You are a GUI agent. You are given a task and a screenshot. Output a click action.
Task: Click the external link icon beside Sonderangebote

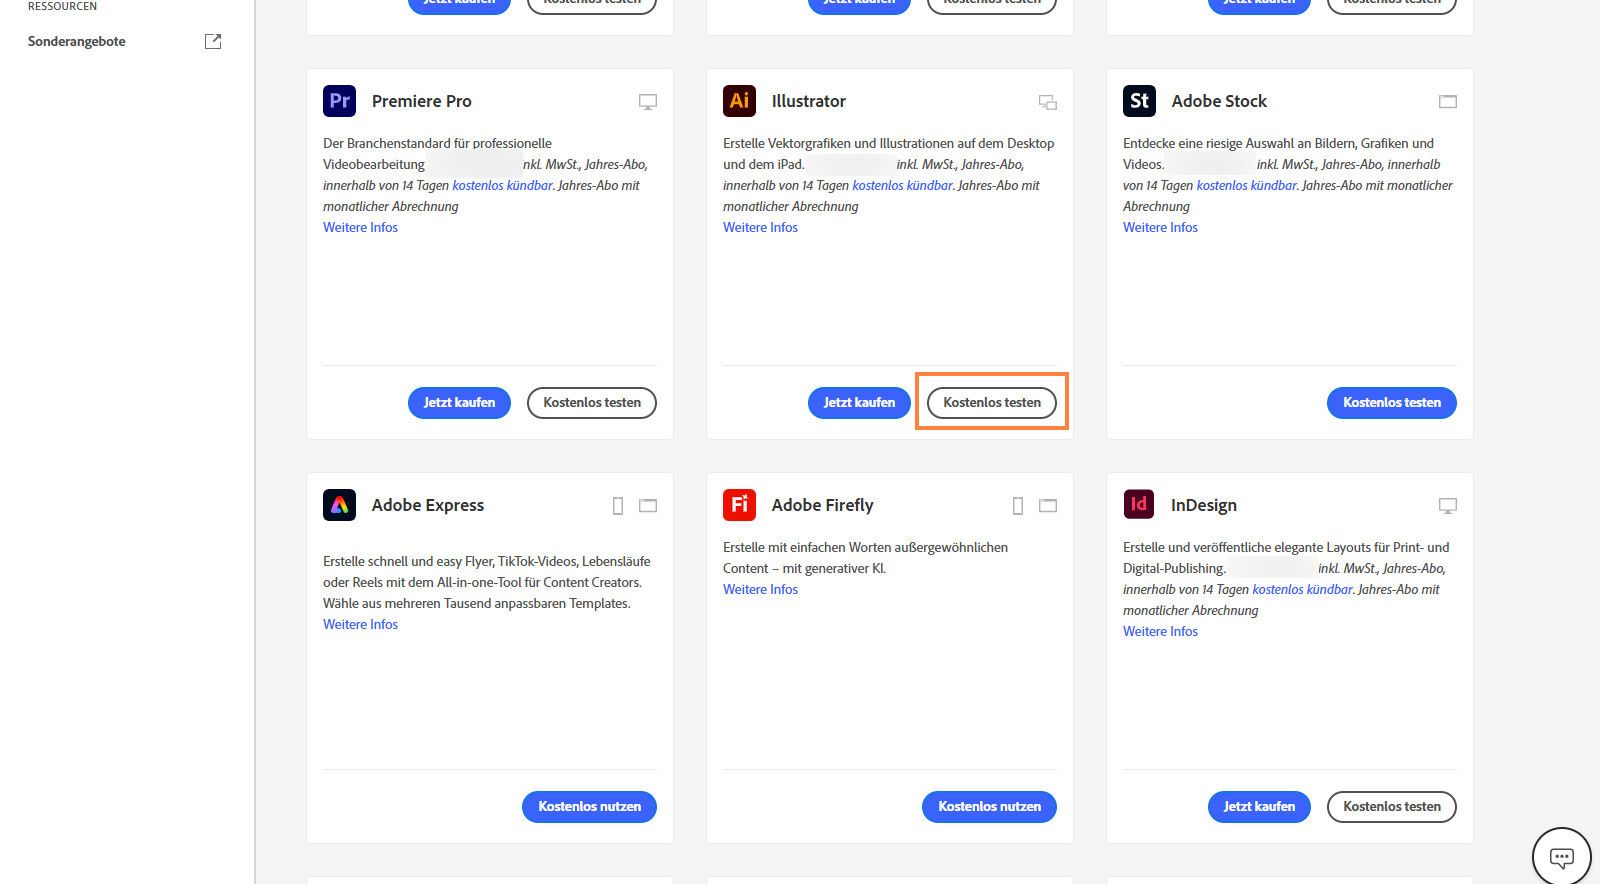[x=213, y=41]
